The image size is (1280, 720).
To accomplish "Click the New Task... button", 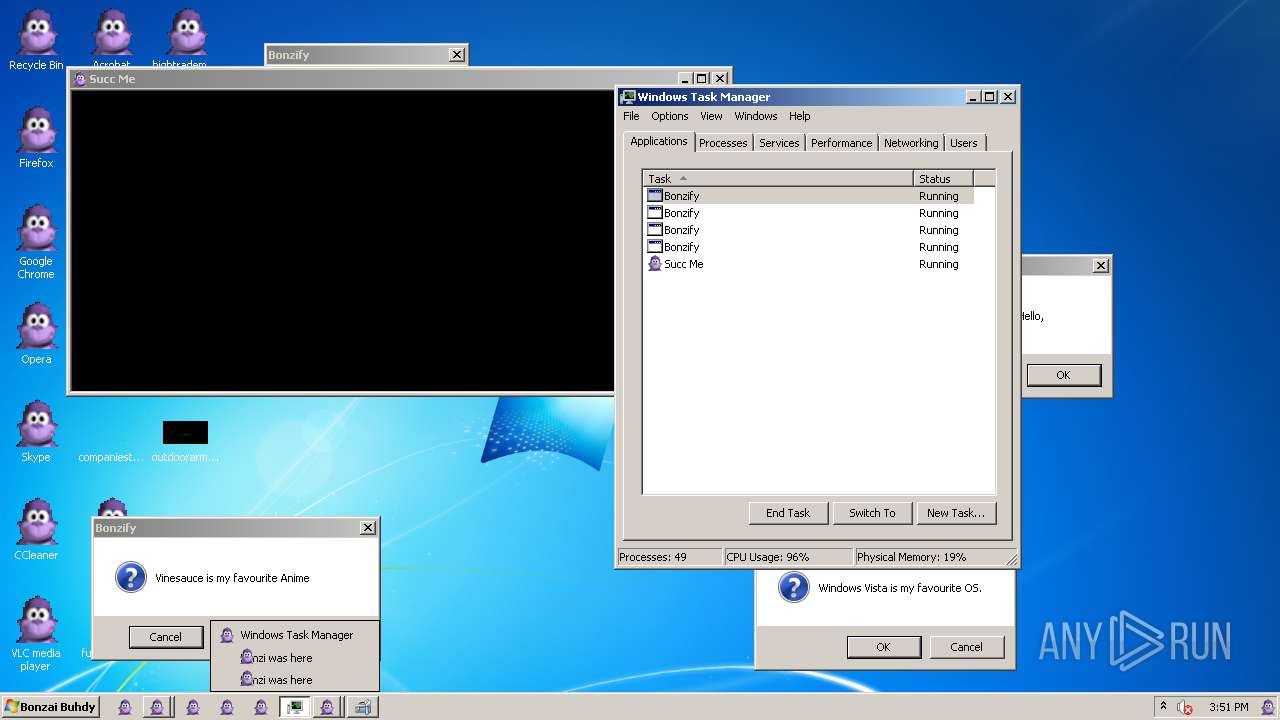I will click(x=955, y=513).
